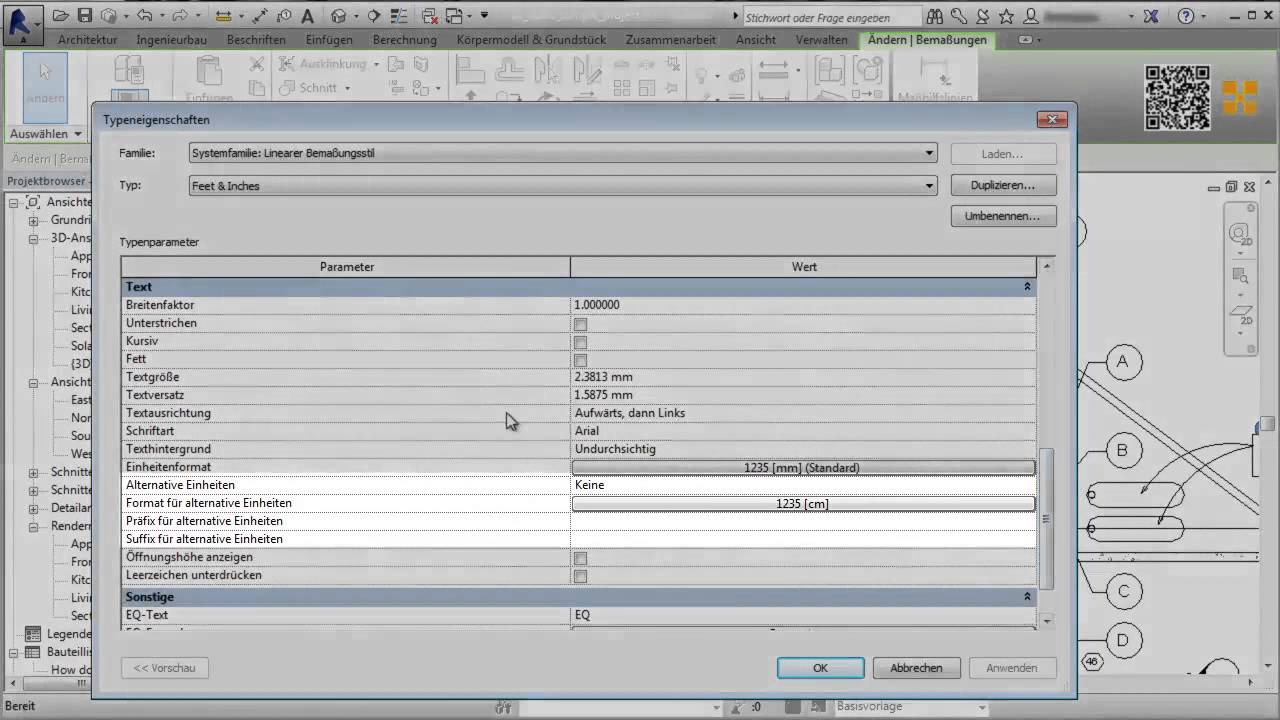Click the Abbrechen button
1280x720 pixels.
tap(916, 668)
